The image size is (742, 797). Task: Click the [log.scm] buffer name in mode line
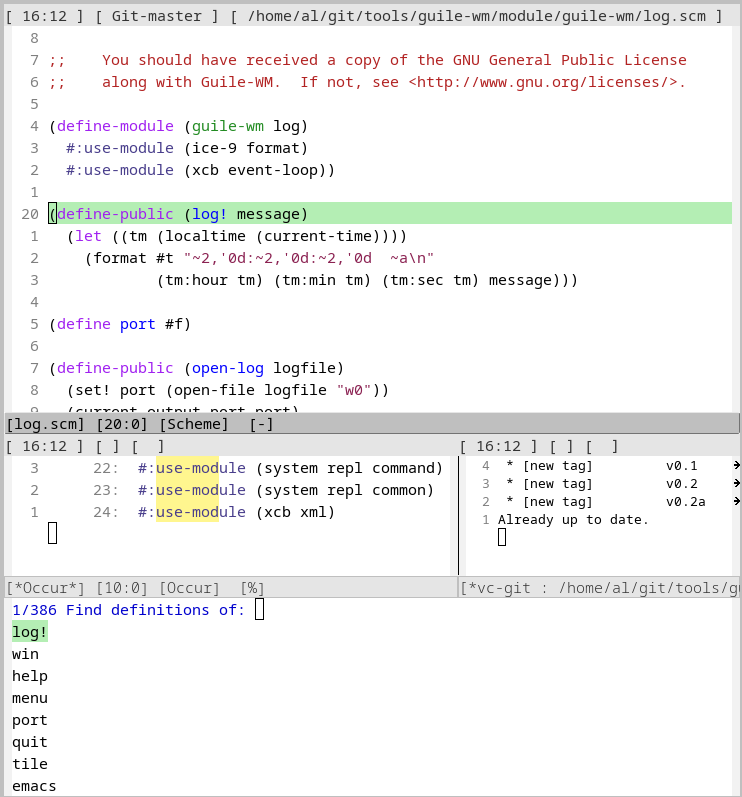click(45, 424)
